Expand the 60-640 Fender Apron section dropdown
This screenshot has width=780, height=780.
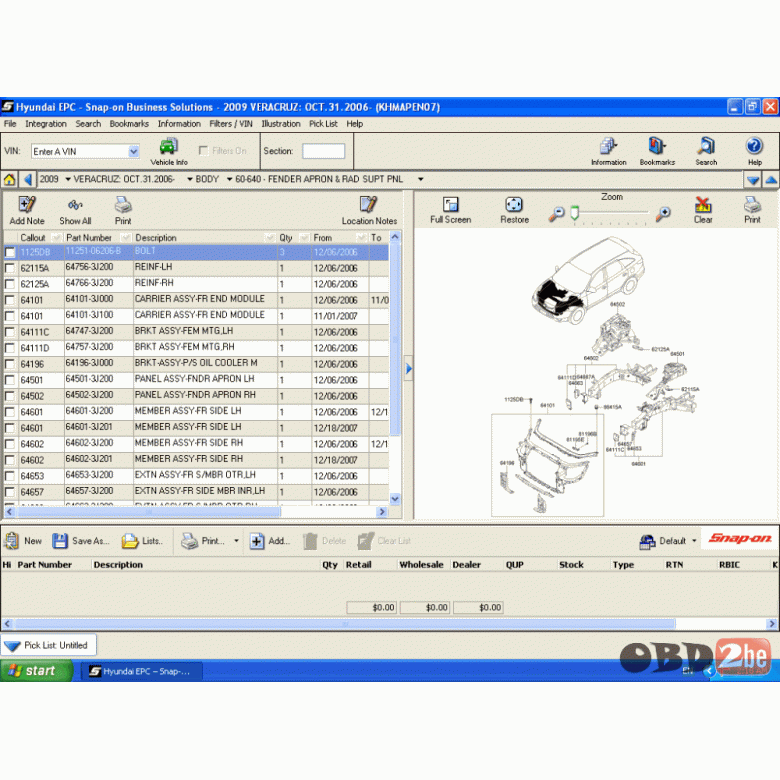420,179
